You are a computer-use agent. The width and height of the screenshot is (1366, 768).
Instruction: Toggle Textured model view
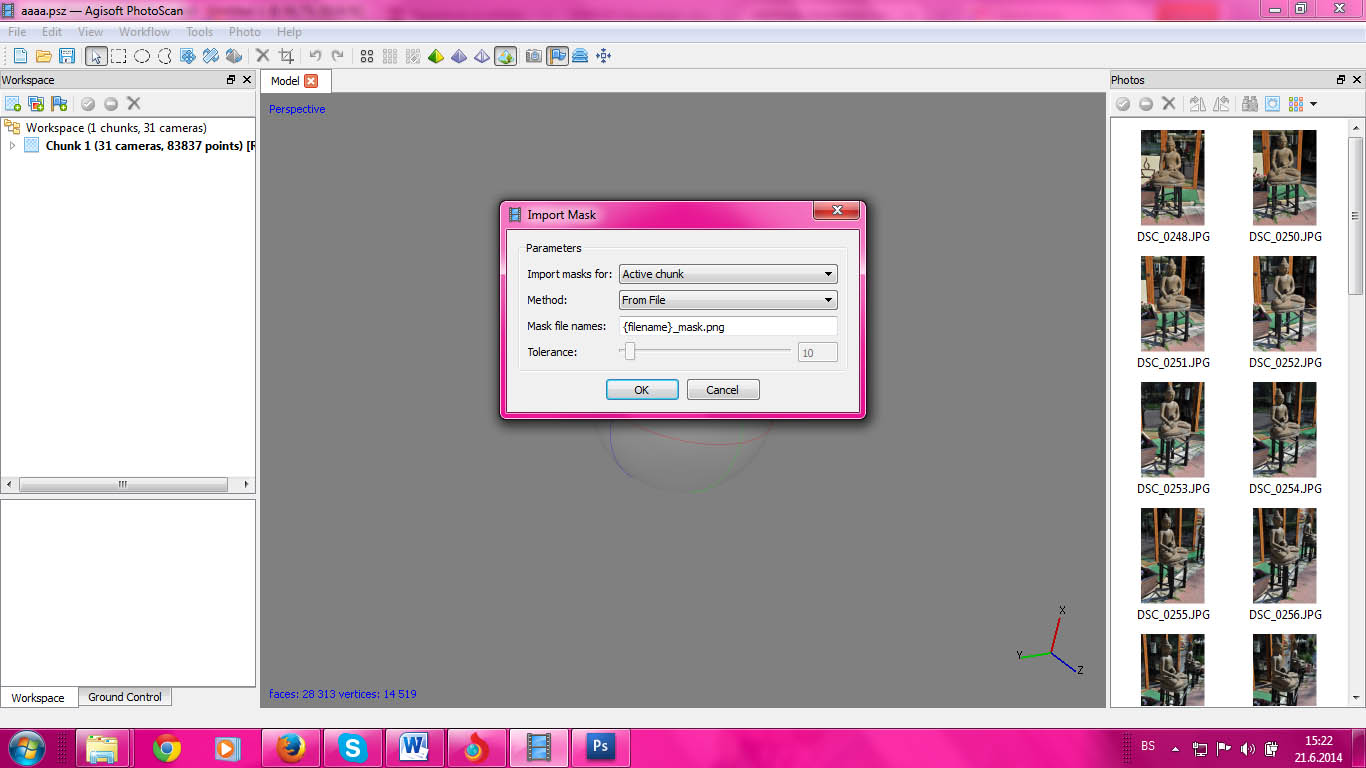click(505, 56)
